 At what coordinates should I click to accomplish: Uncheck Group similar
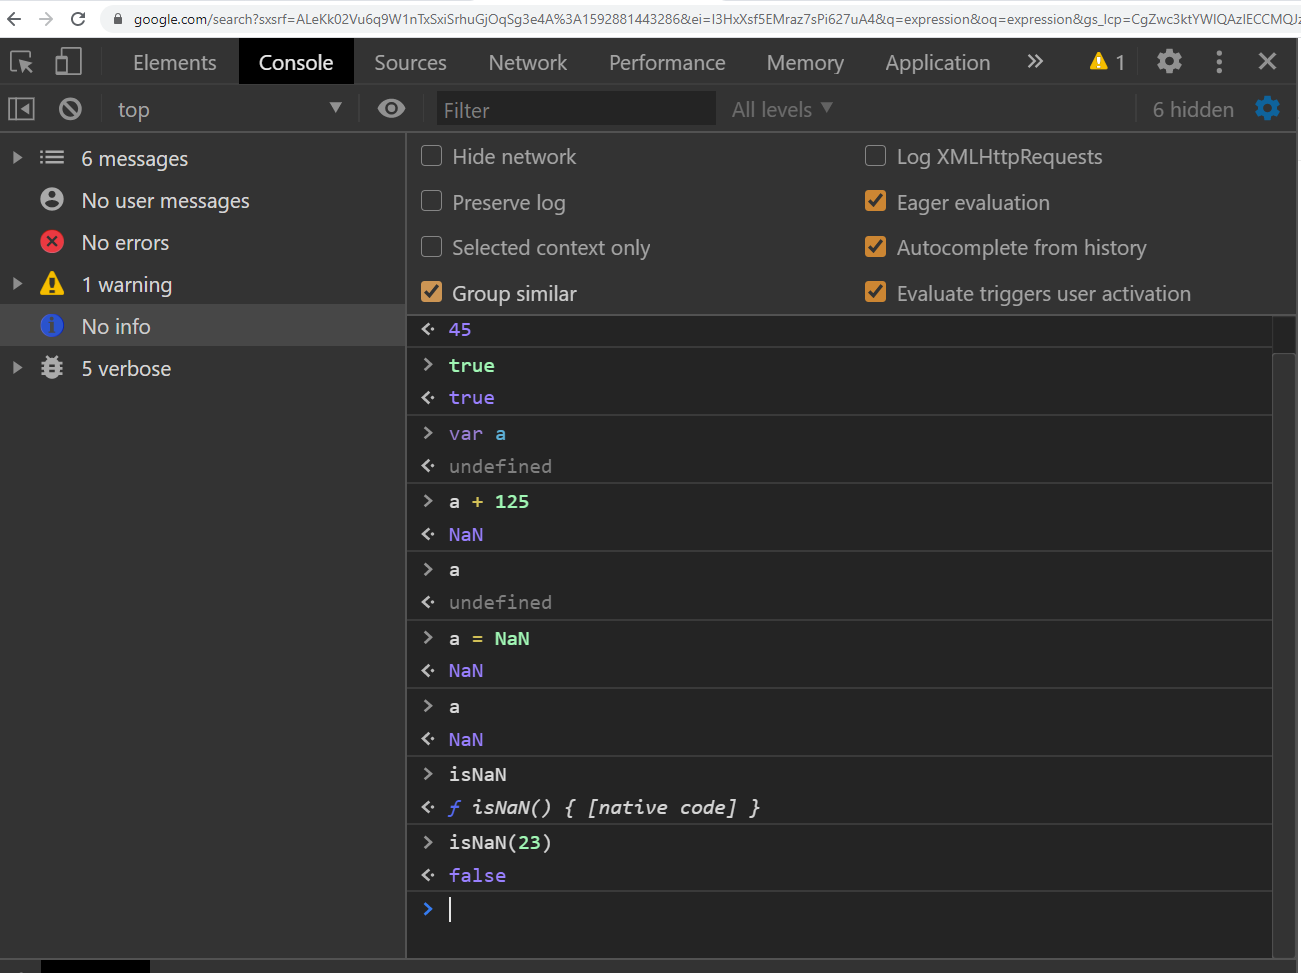[x=432, y=292]
